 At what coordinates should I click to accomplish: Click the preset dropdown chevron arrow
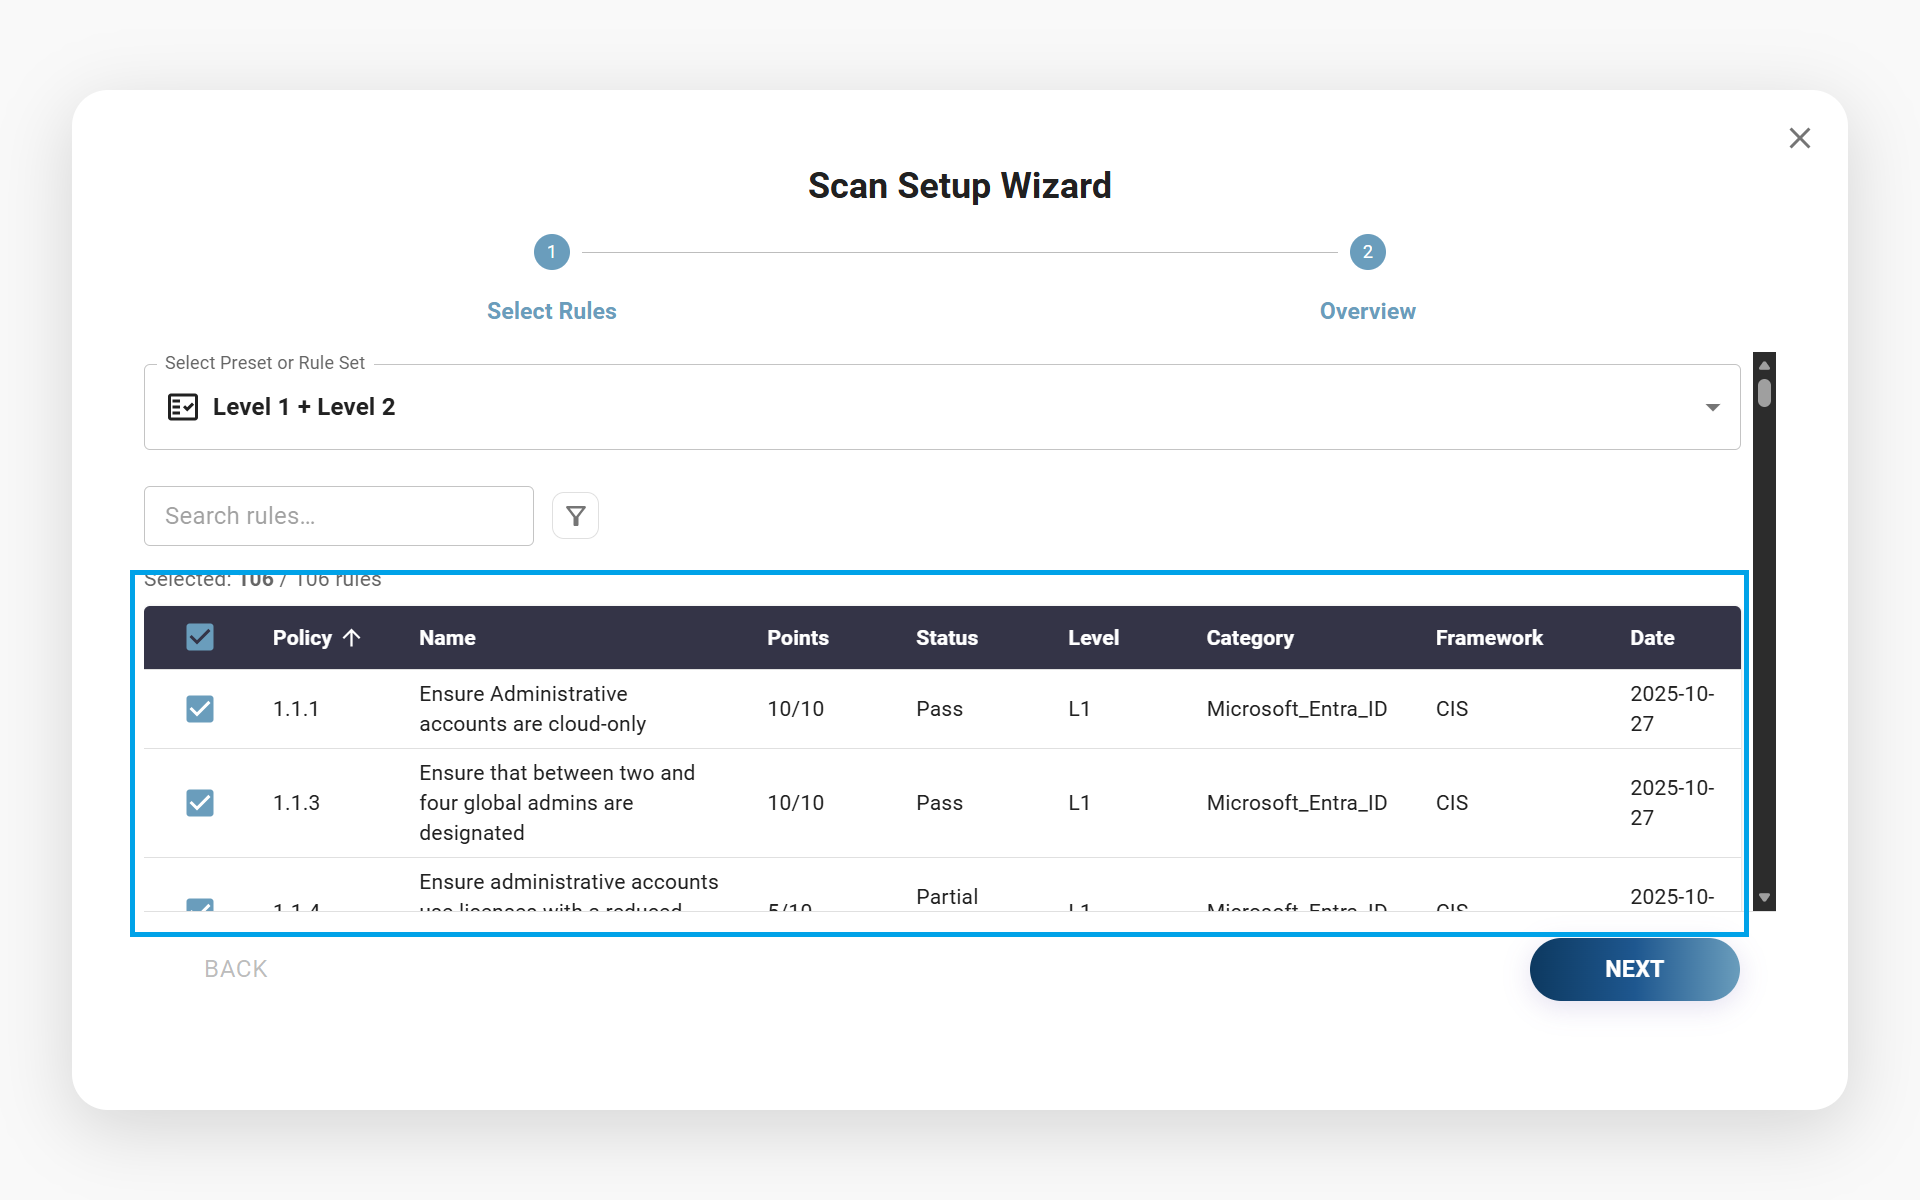(1712, 407)
